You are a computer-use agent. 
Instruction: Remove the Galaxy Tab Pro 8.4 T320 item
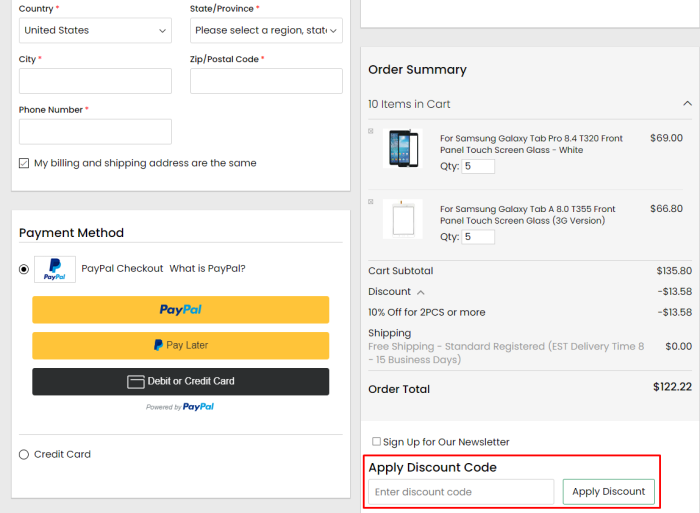coord(371,131)
